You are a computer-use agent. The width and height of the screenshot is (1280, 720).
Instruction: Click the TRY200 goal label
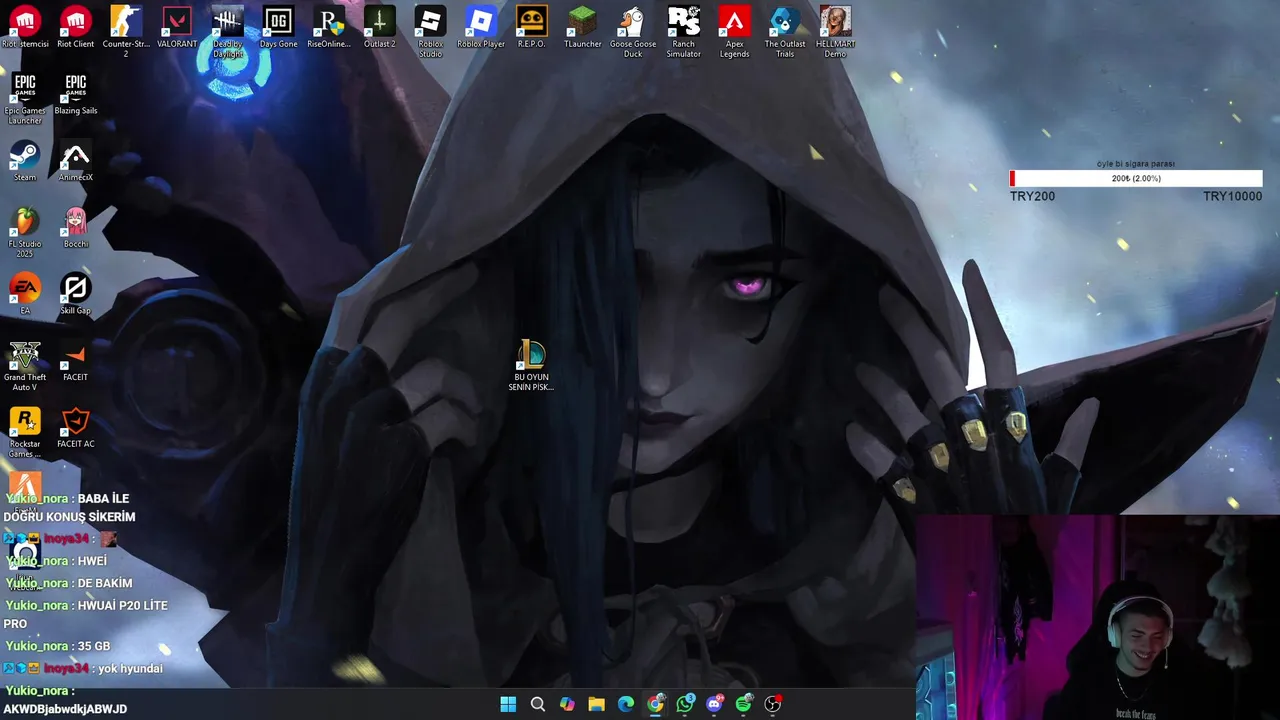pos(1032,196)
